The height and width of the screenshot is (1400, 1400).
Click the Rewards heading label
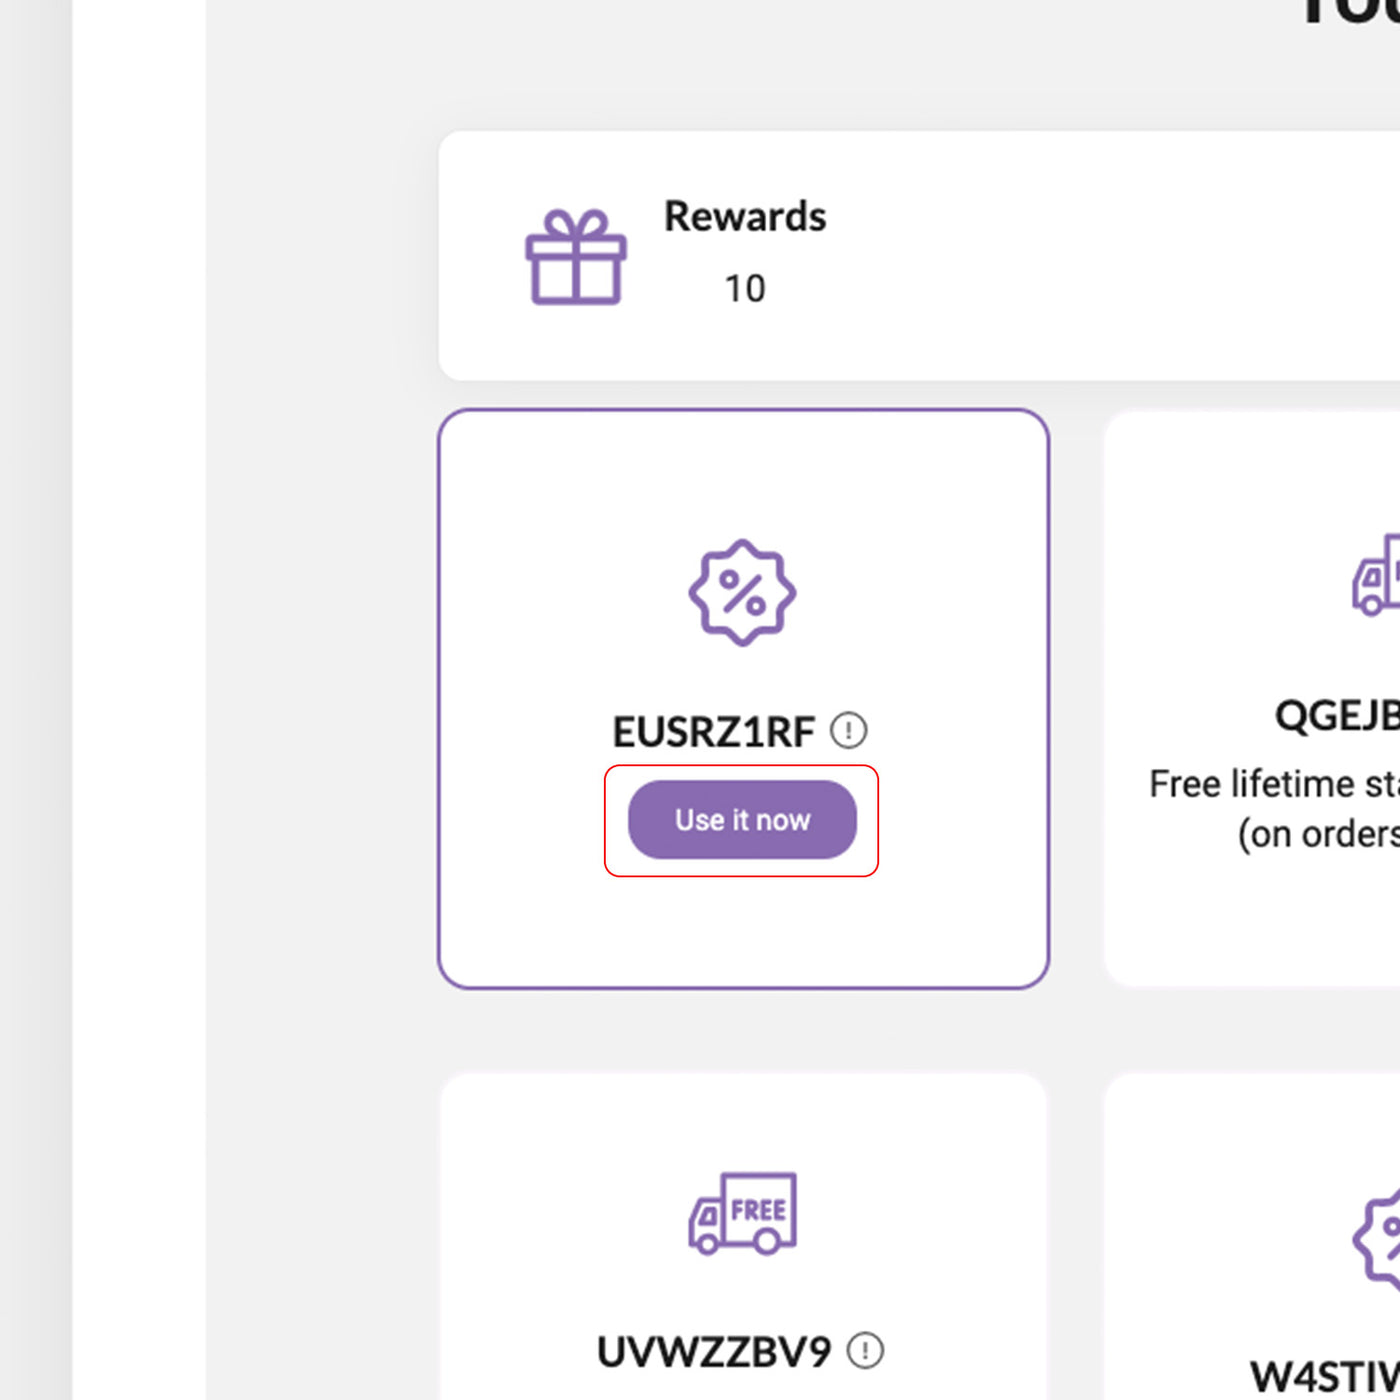click(744, 216)
